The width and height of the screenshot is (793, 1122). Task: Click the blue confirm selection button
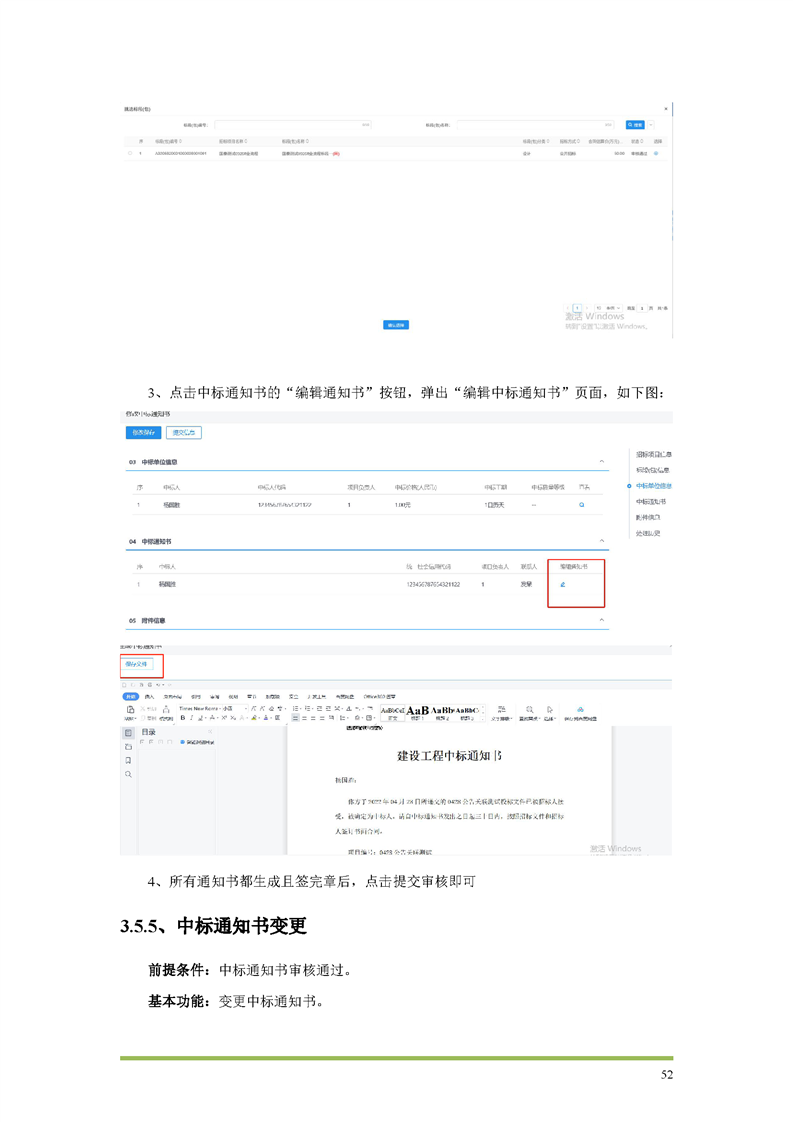click(396, 325)
